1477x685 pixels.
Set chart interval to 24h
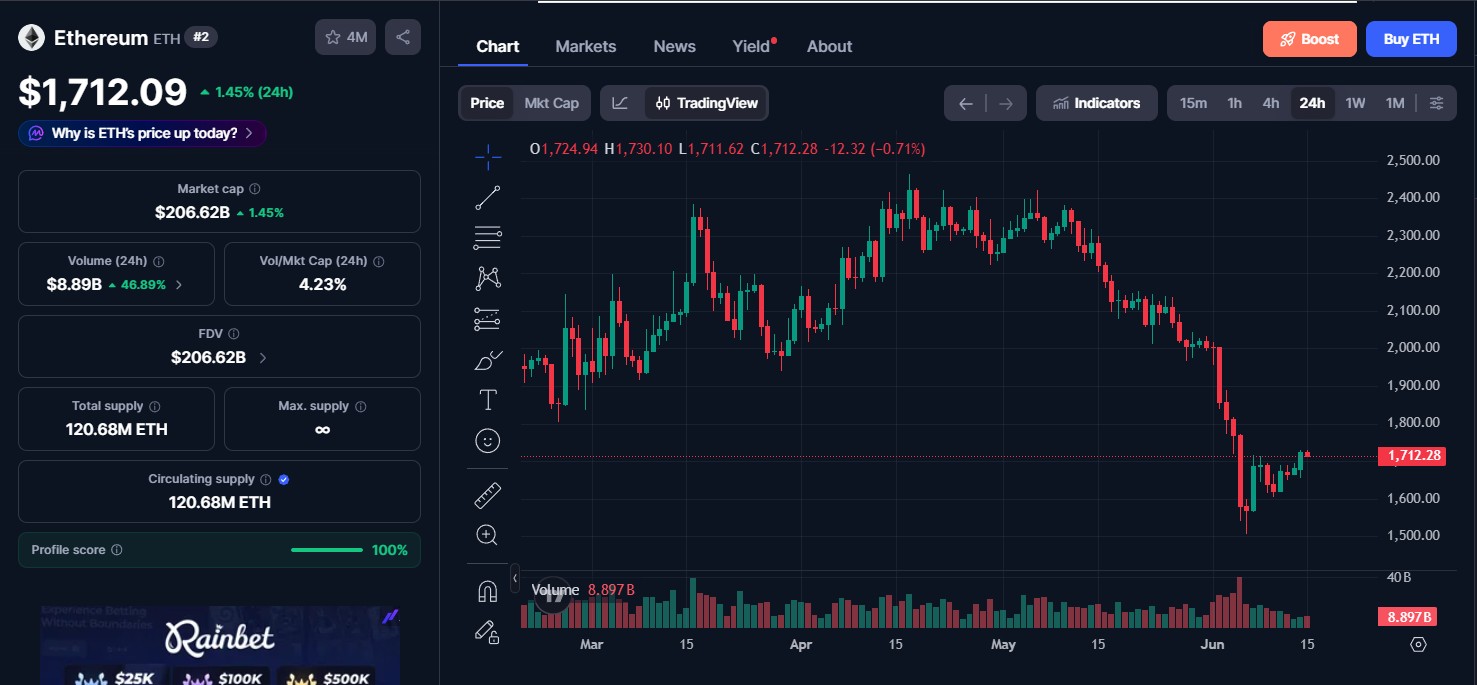click(1312, 103)
